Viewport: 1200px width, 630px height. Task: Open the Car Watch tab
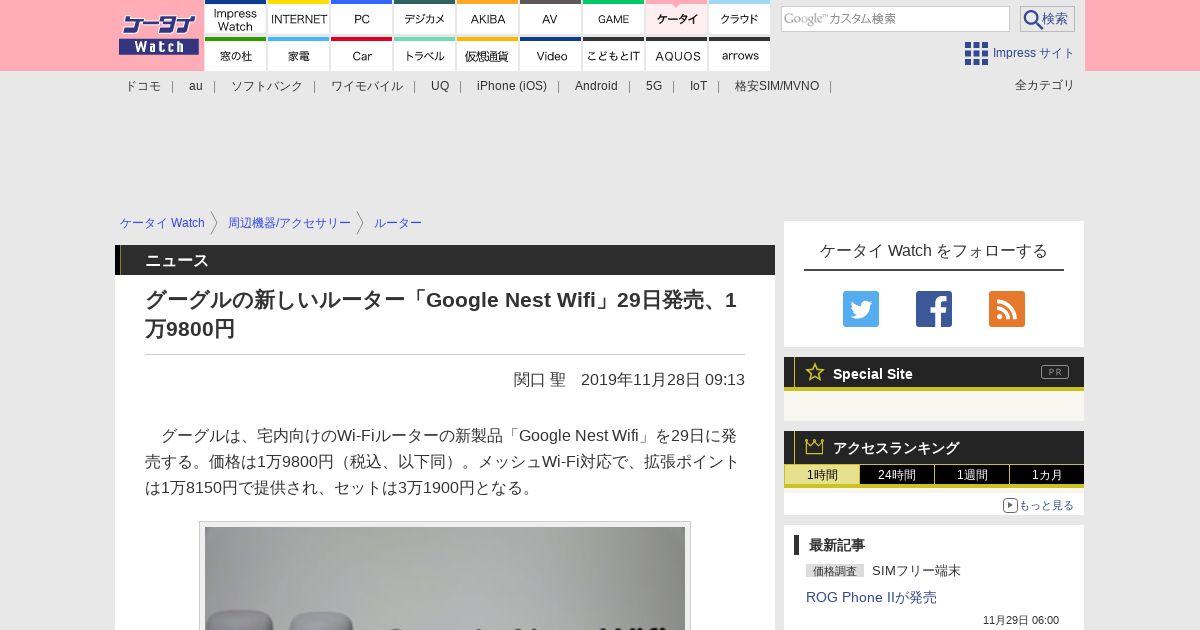[362, 54]
